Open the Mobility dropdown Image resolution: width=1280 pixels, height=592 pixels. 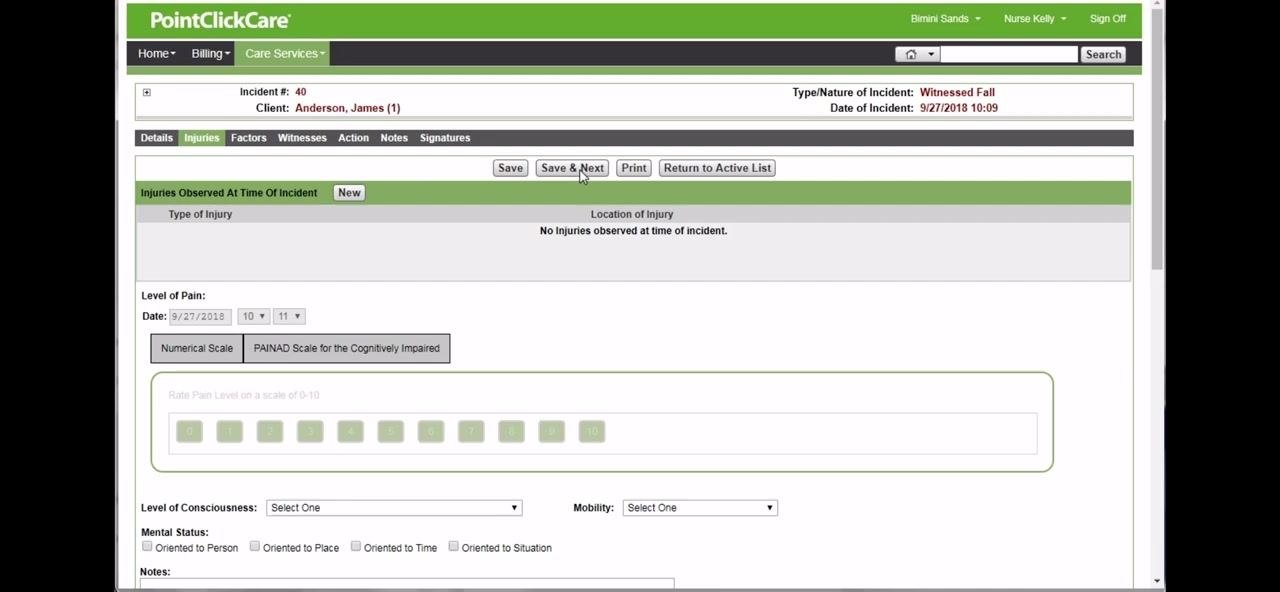coord(700,508)
